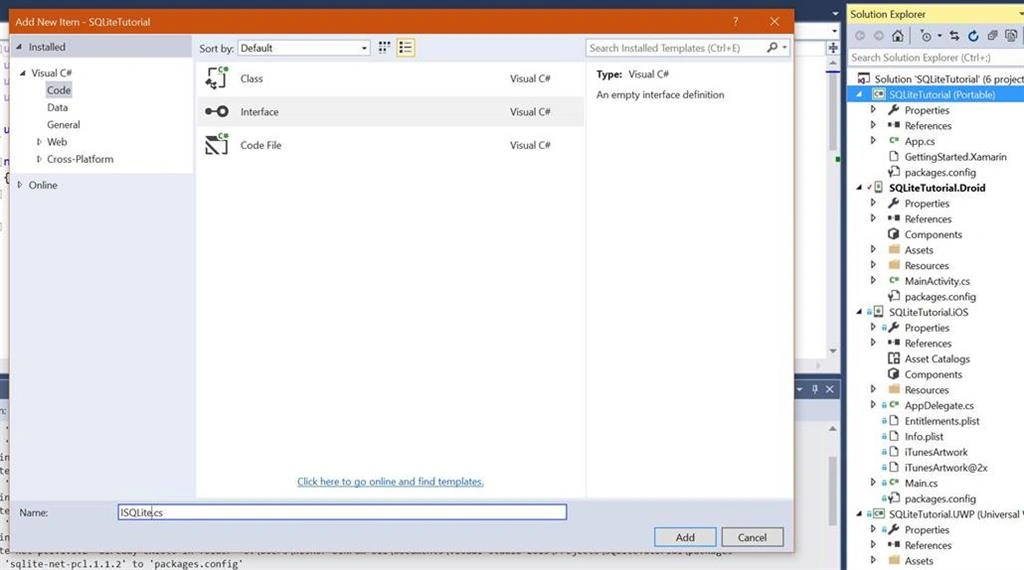
Task: Select AppDelegate.cs file
Action: (x=939, y=405)
